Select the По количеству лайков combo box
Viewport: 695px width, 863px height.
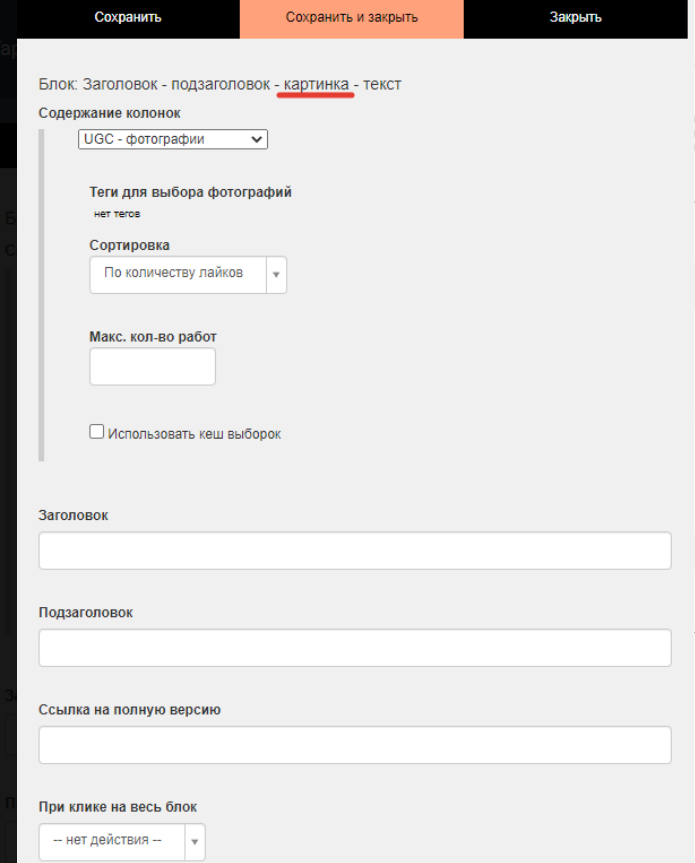click(x=188, y=275)
